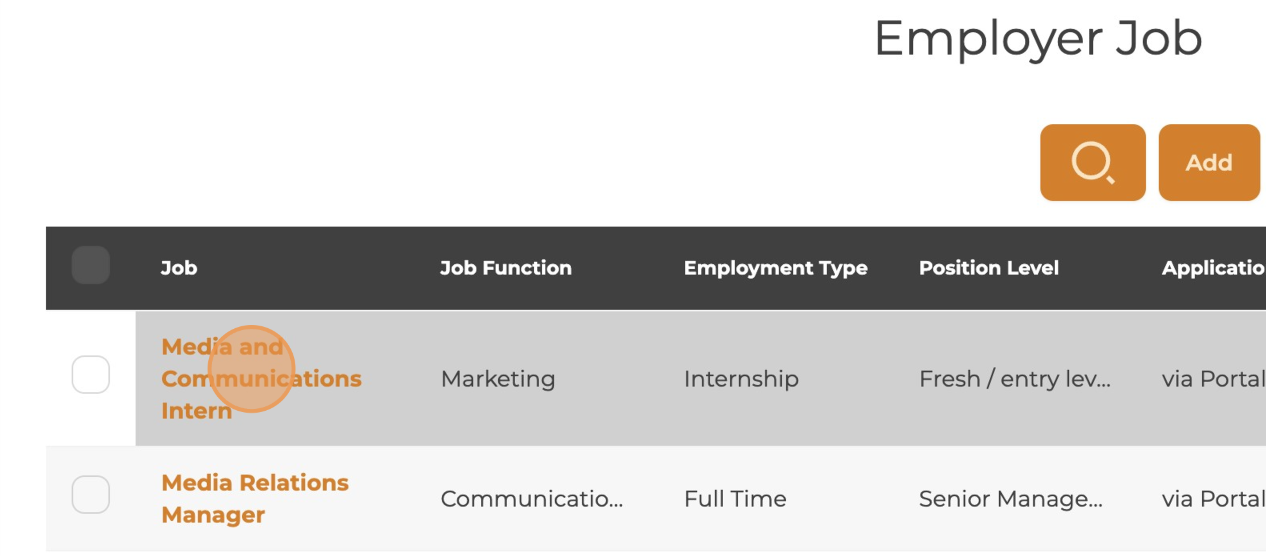Select the Marketing job function cell
Screen dimensions: 1266x556
click(x=498, y=379)
